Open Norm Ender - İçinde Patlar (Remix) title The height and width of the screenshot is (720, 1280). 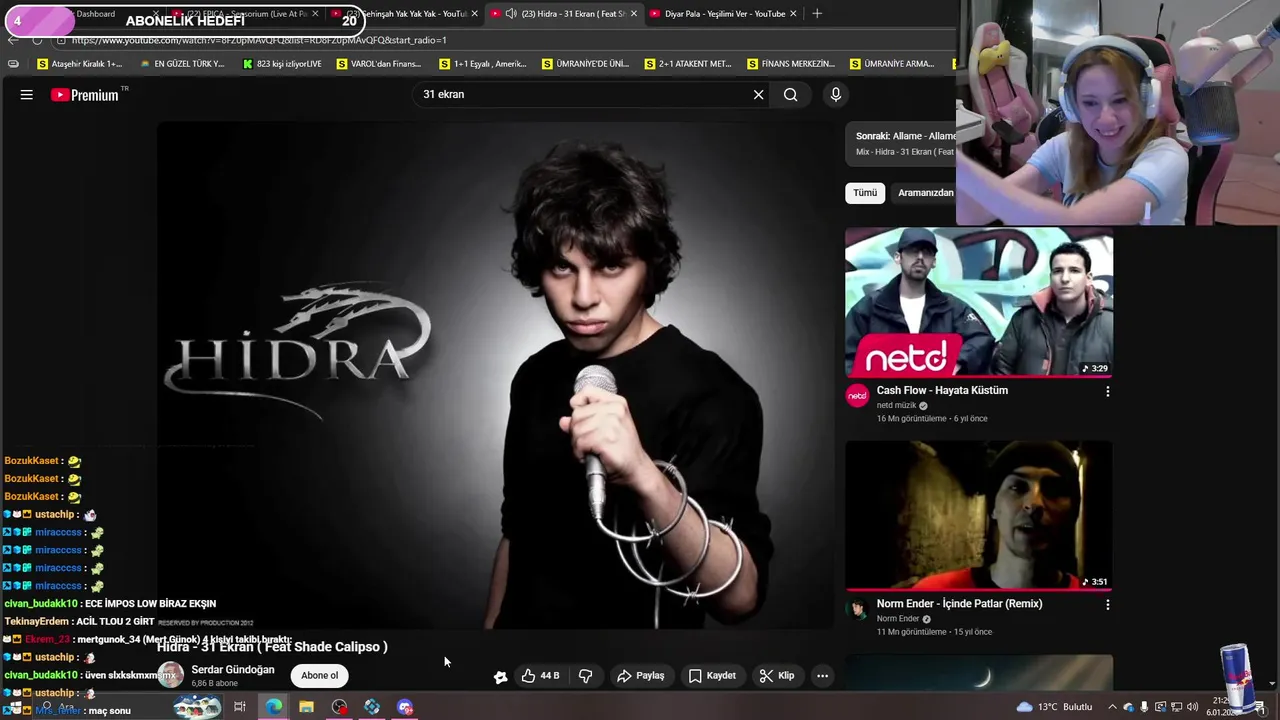point(959,604)
